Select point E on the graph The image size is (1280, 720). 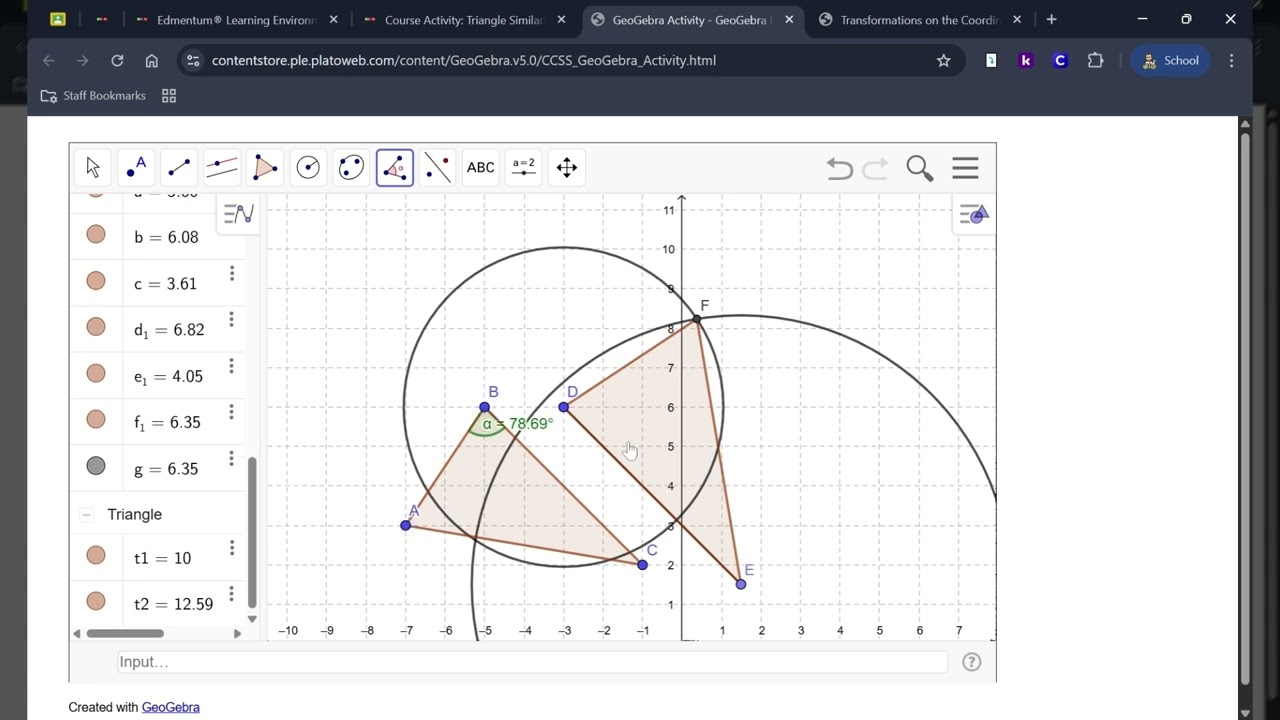coord(741,584)
